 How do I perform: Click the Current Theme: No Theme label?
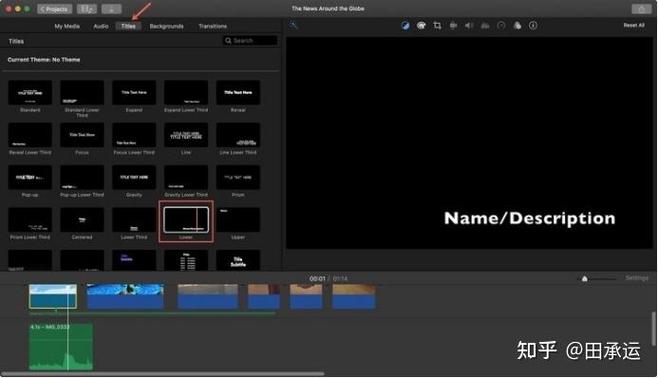click(x=44, y=60)
